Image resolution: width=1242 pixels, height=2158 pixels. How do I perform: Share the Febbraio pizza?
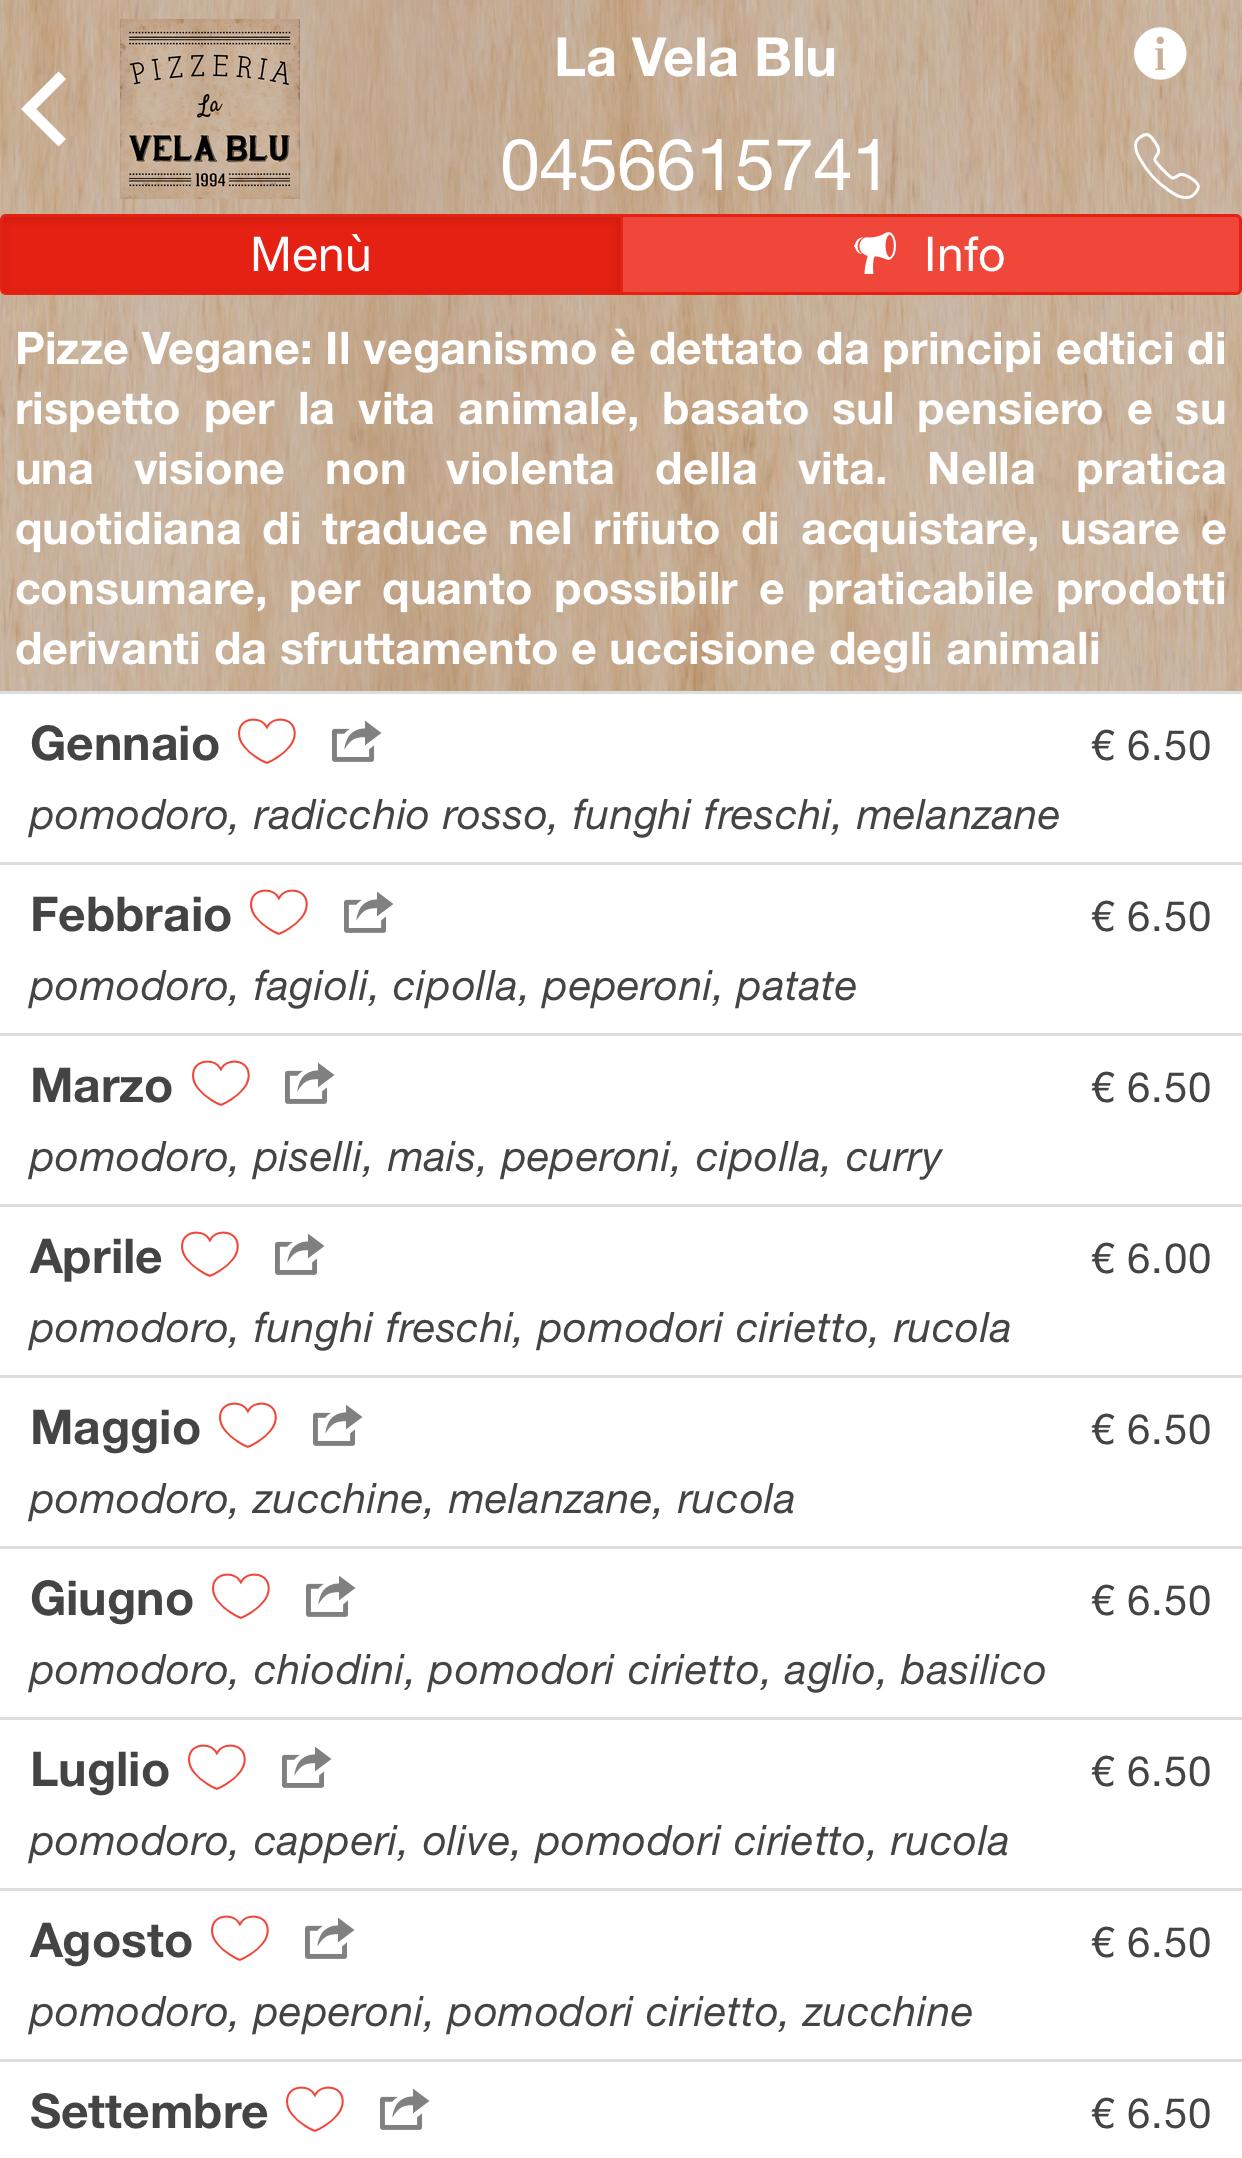368,913
